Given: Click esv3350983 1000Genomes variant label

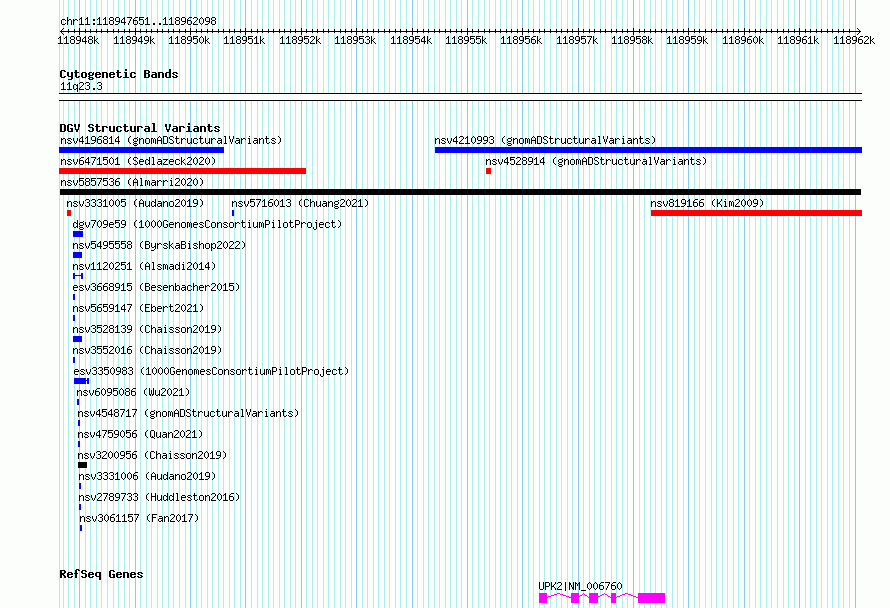Looking at the screenshot, I should pyautogui.click(x=211, y=371).
